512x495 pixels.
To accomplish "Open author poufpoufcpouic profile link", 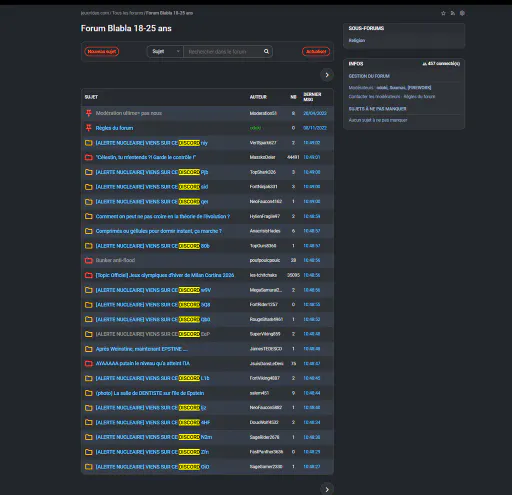I will (265, 260).
